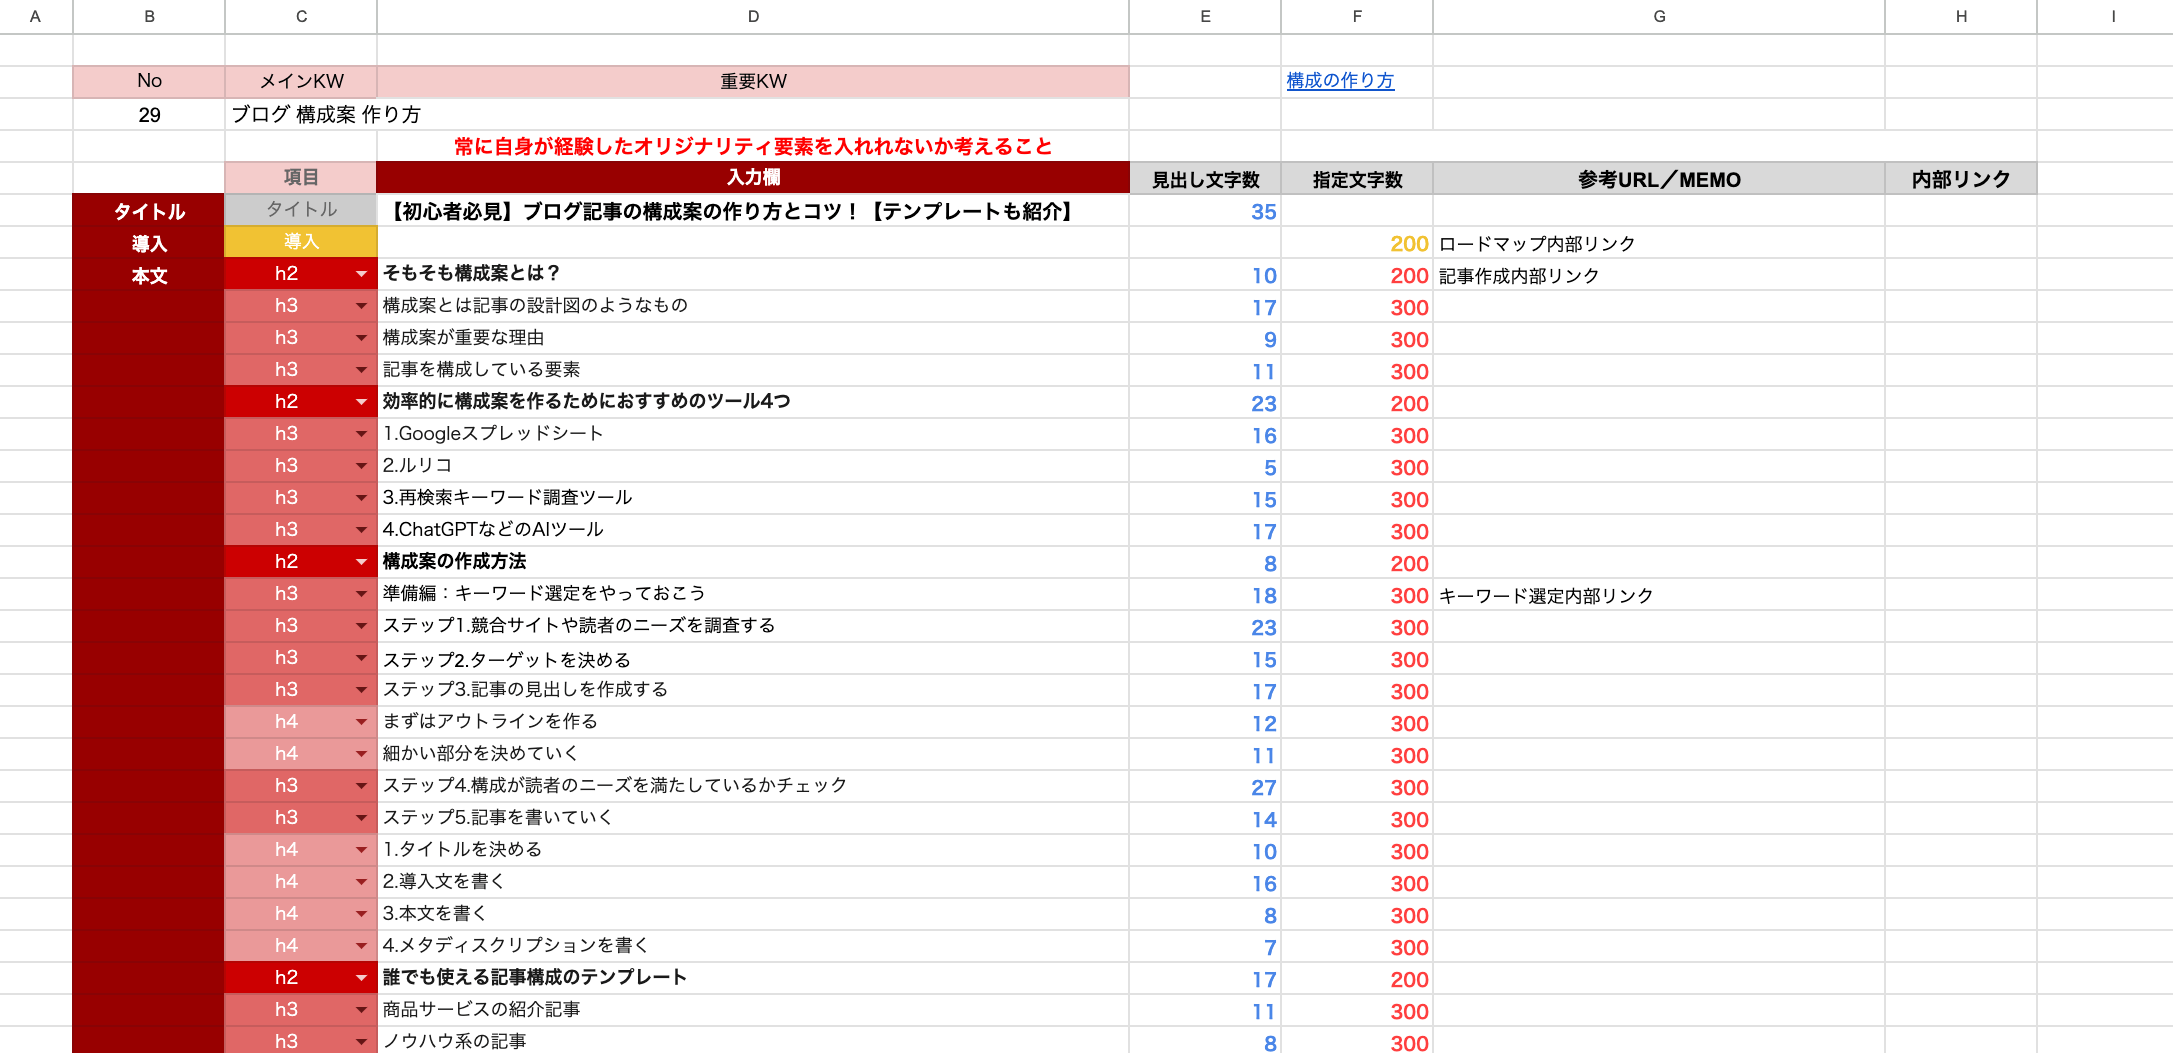This screenshot has height=1053, width=2173.
Task: Click the 参考URL／MEMO column header
Action: [x=1659, y=179]
